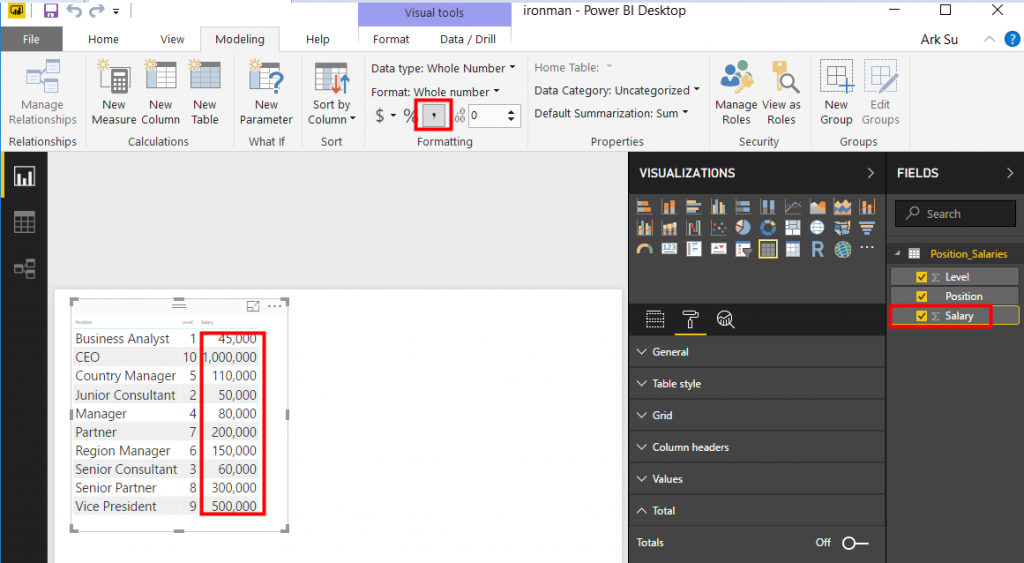Open the Data type dropdown
This screenshot has width=1024, height=563.
point(443,68)
